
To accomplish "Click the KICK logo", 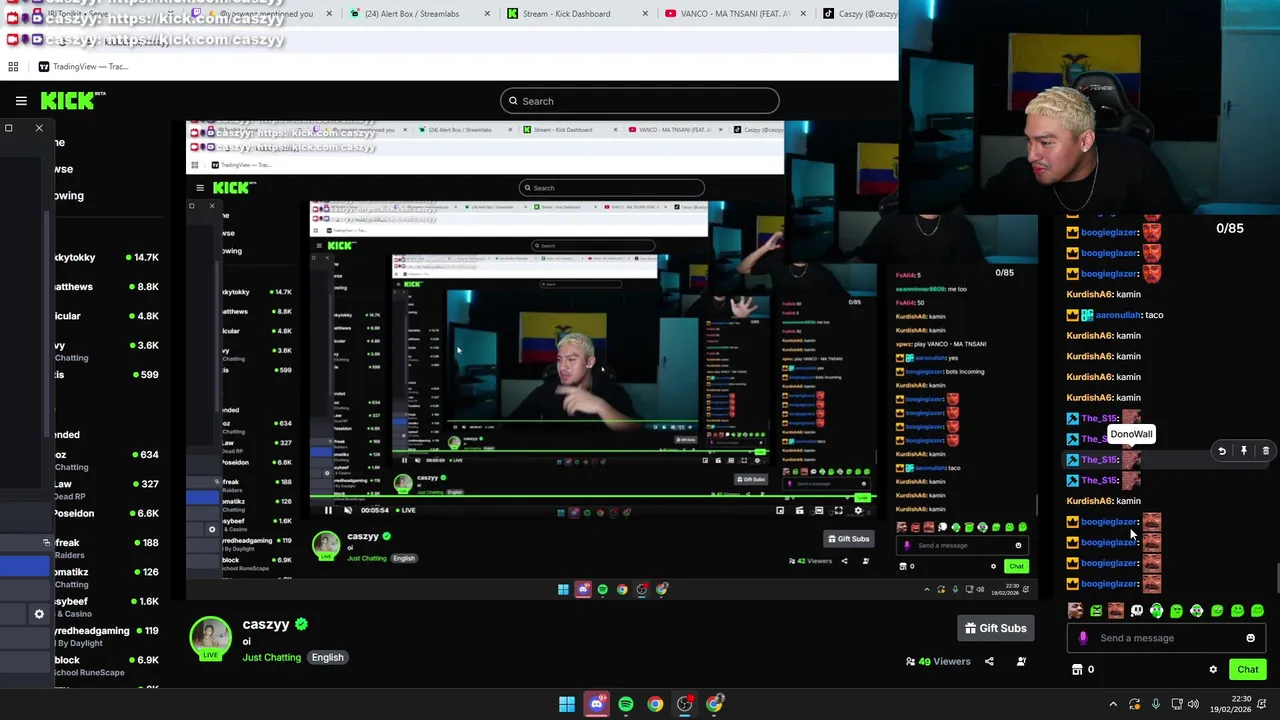I will coord(72,100).
